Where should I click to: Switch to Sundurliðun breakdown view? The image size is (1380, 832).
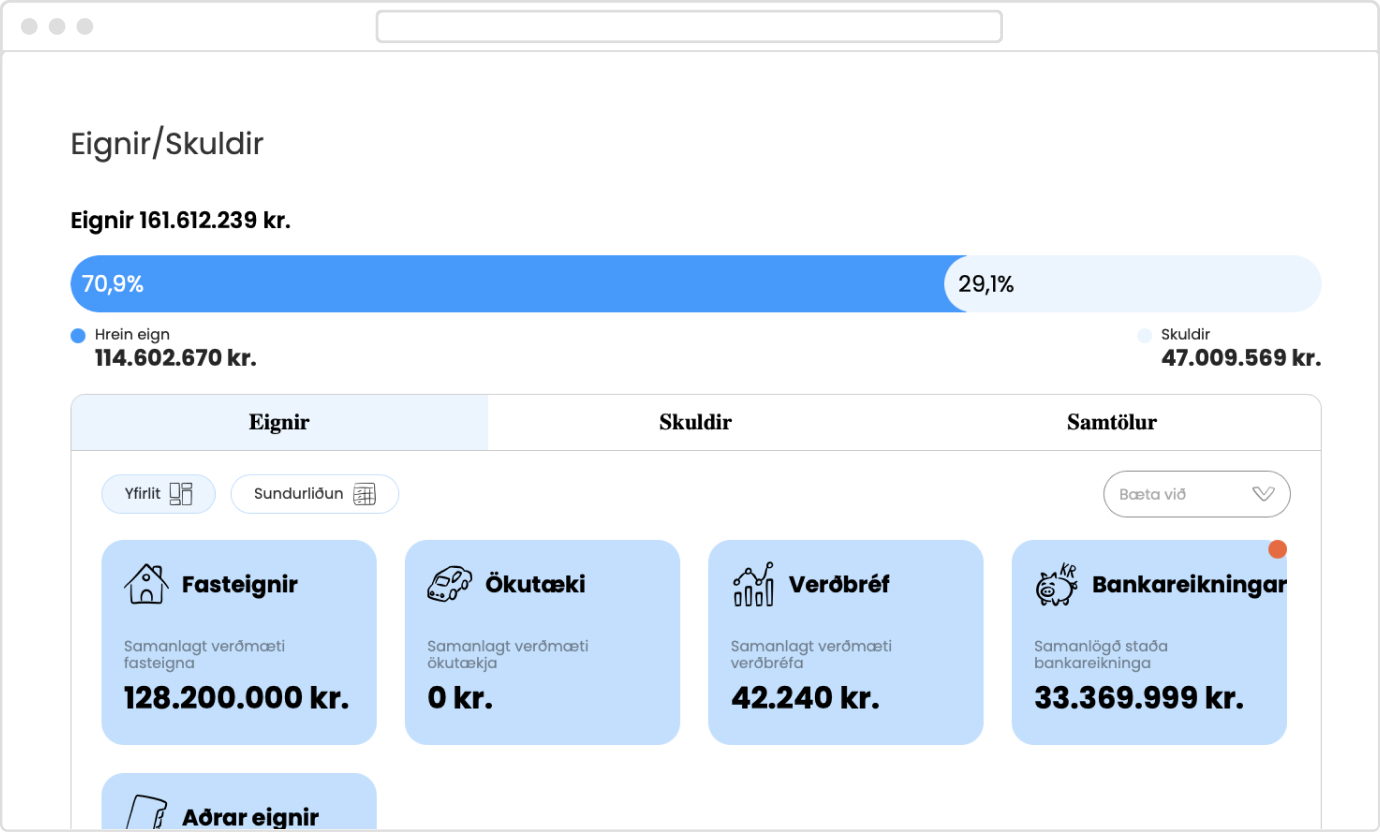point(315,494)
